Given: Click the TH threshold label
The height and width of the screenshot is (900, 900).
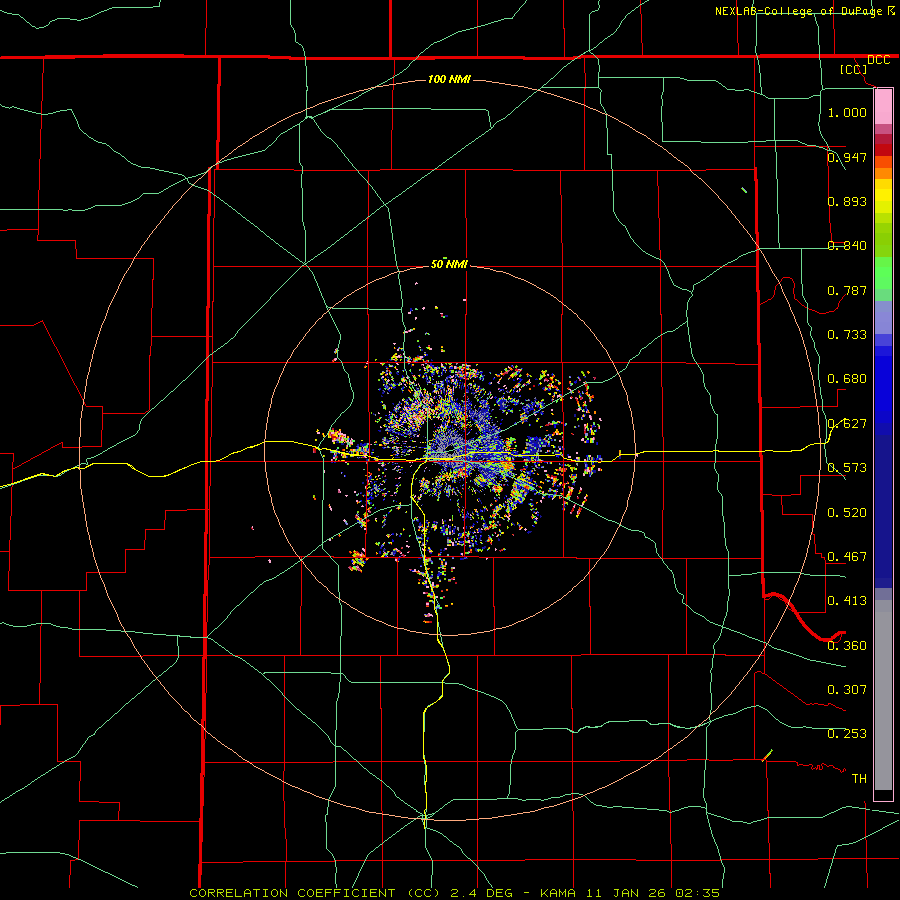Looking at the screenshot, I should (859, 779).
